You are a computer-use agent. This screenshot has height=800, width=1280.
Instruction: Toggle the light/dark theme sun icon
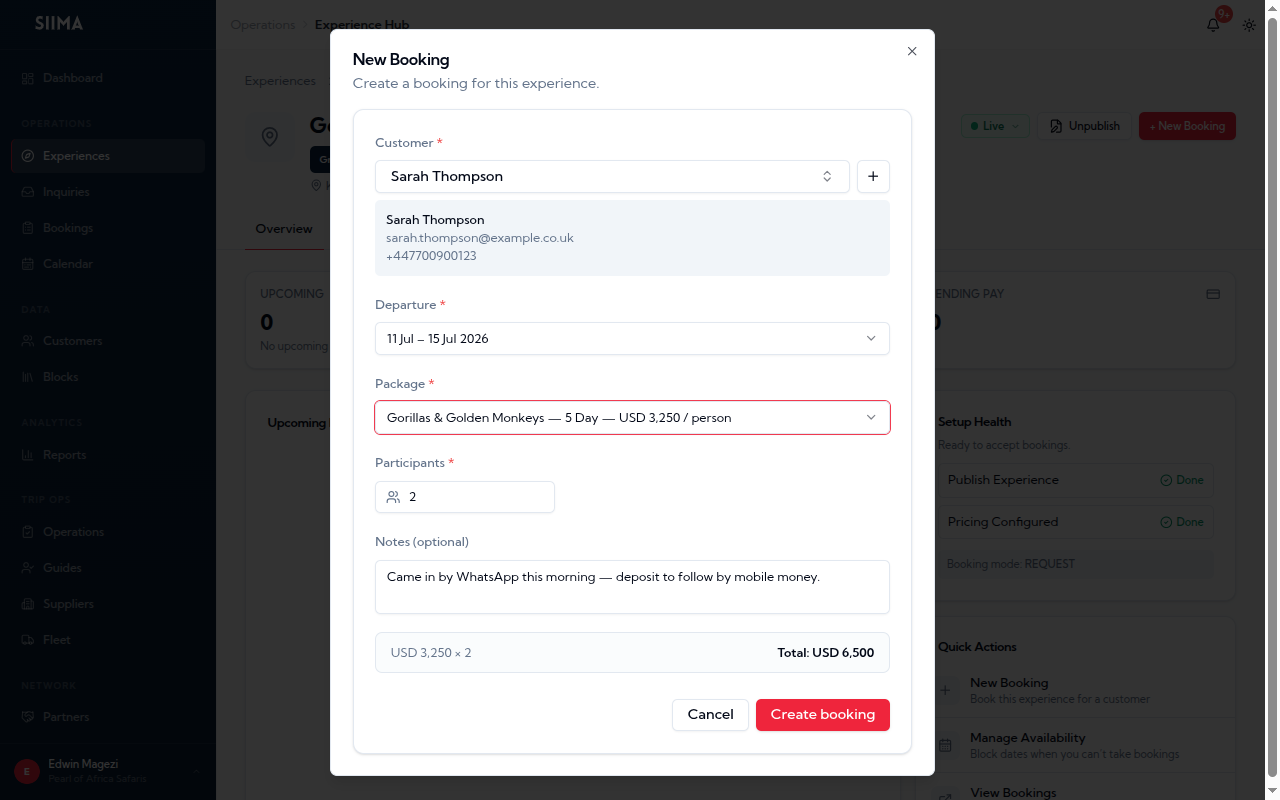(x=1249, y=25)
